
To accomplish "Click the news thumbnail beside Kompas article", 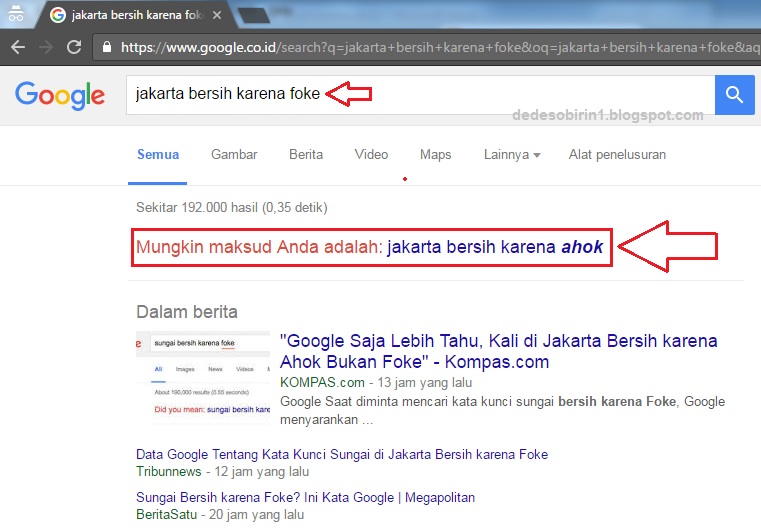I will coord(203,377).
